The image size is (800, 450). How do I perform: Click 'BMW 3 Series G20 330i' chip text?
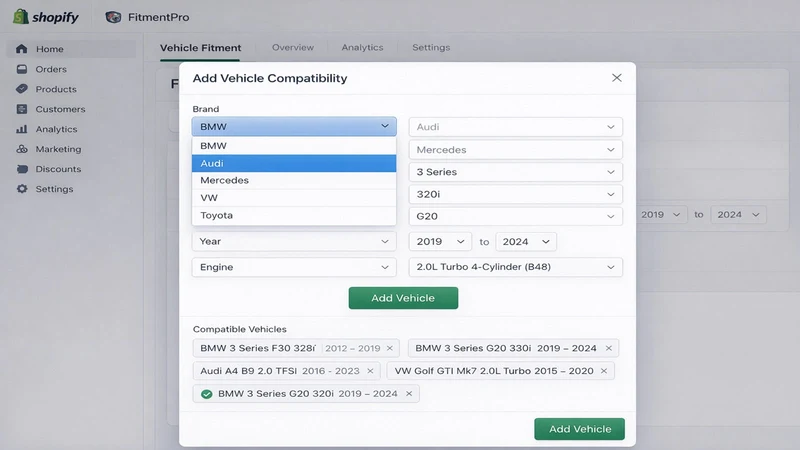(473, 348)
